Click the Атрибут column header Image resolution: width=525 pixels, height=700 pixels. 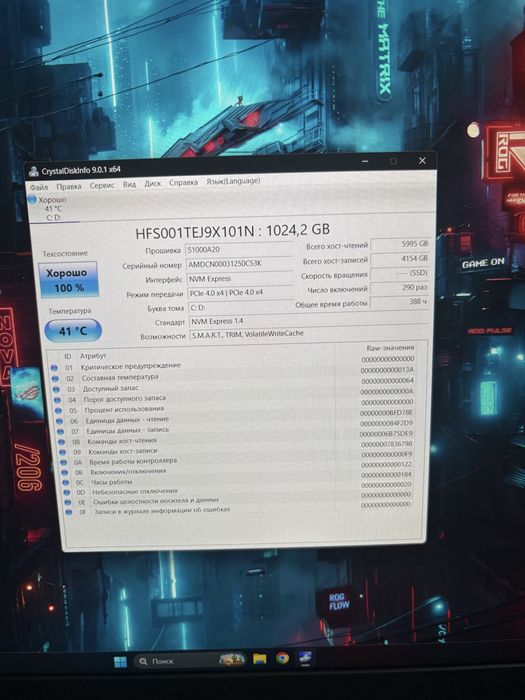[93, 356]
